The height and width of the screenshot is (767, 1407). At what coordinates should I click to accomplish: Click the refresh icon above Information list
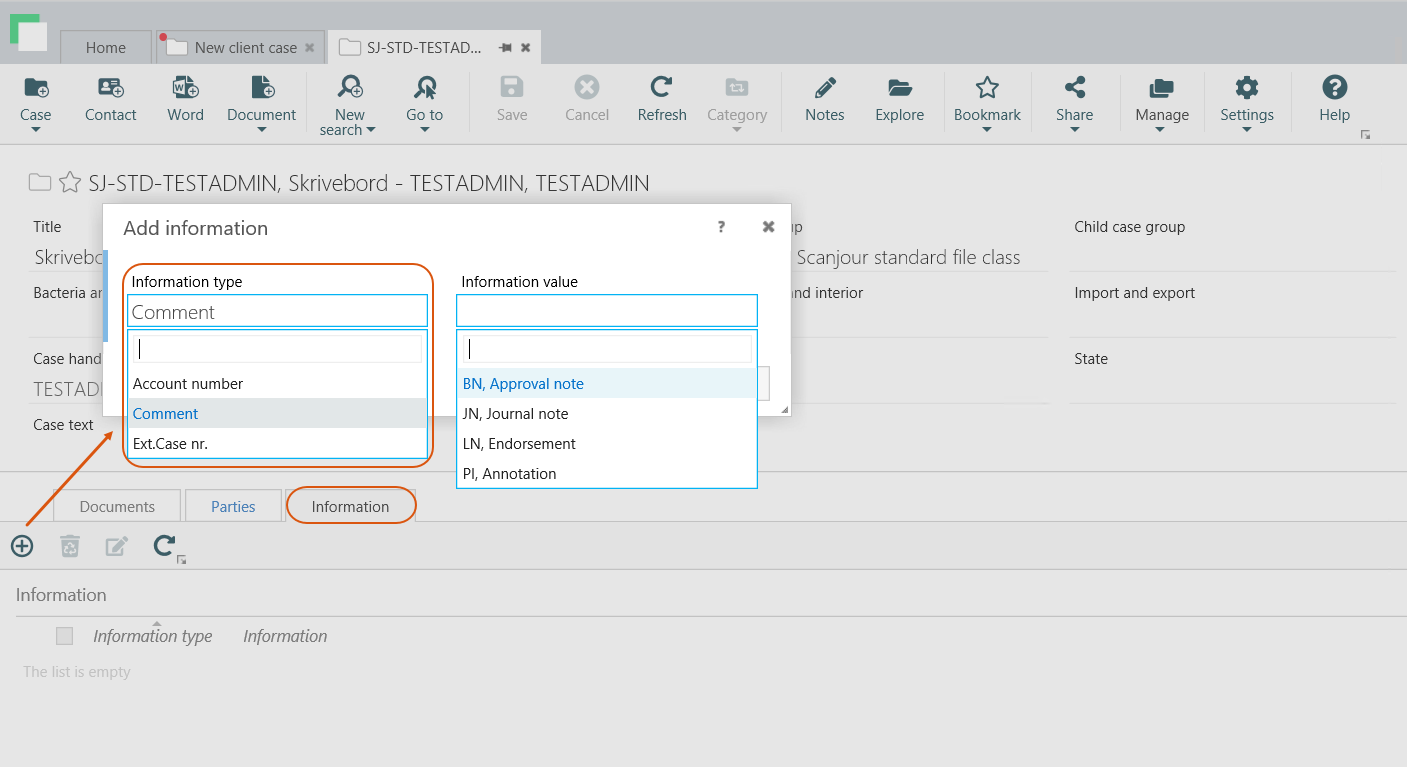pyautogui.click(x=164, y=546)
